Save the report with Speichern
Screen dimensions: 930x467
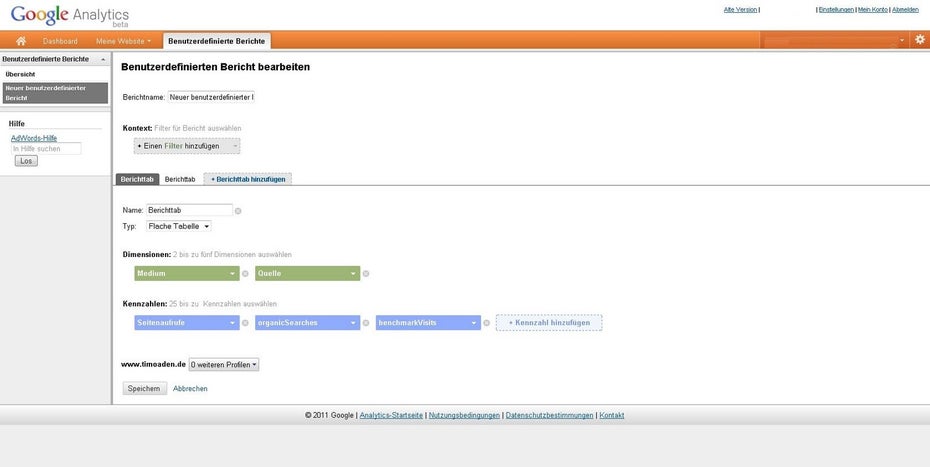[x=144, y=389]
